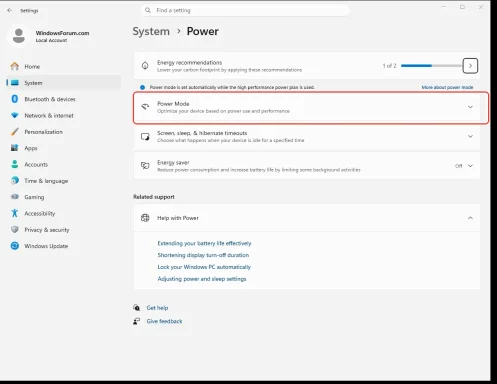Click the Give feedback icon
The height and width of the screenshot is (384, 497).
pyautogui.click(x=136, y=321)
